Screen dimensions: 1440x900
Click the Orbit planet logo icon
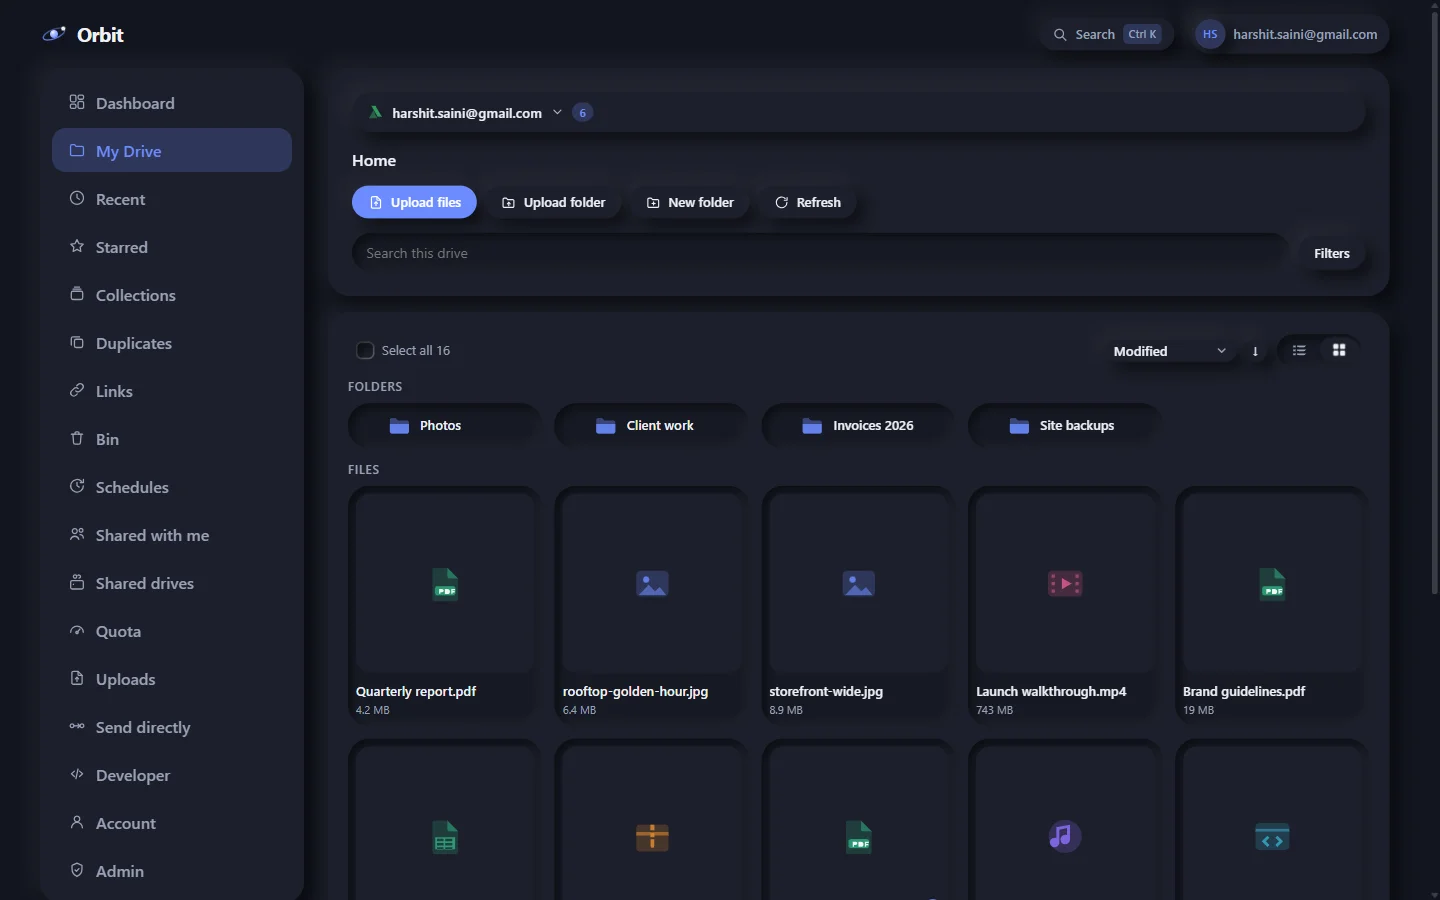click(x=54, y=34)
